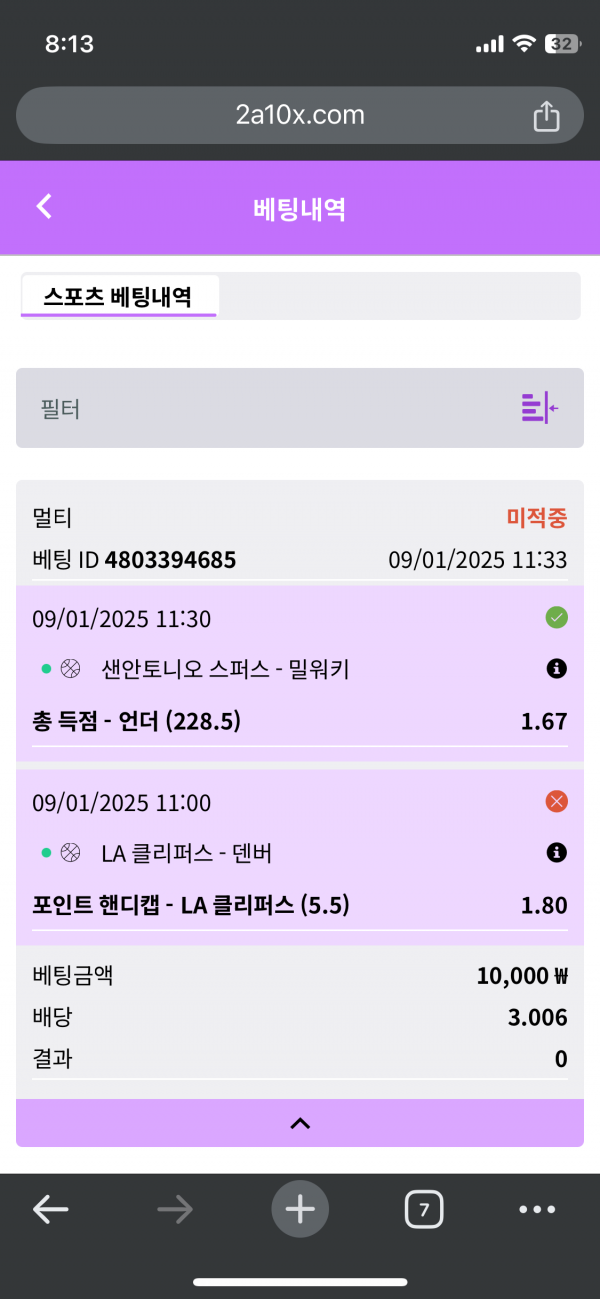Open the 샌안토니오 스퍼스 - 밀워키 match
This screenshot has width=600, height=1299.
[225, 670]
